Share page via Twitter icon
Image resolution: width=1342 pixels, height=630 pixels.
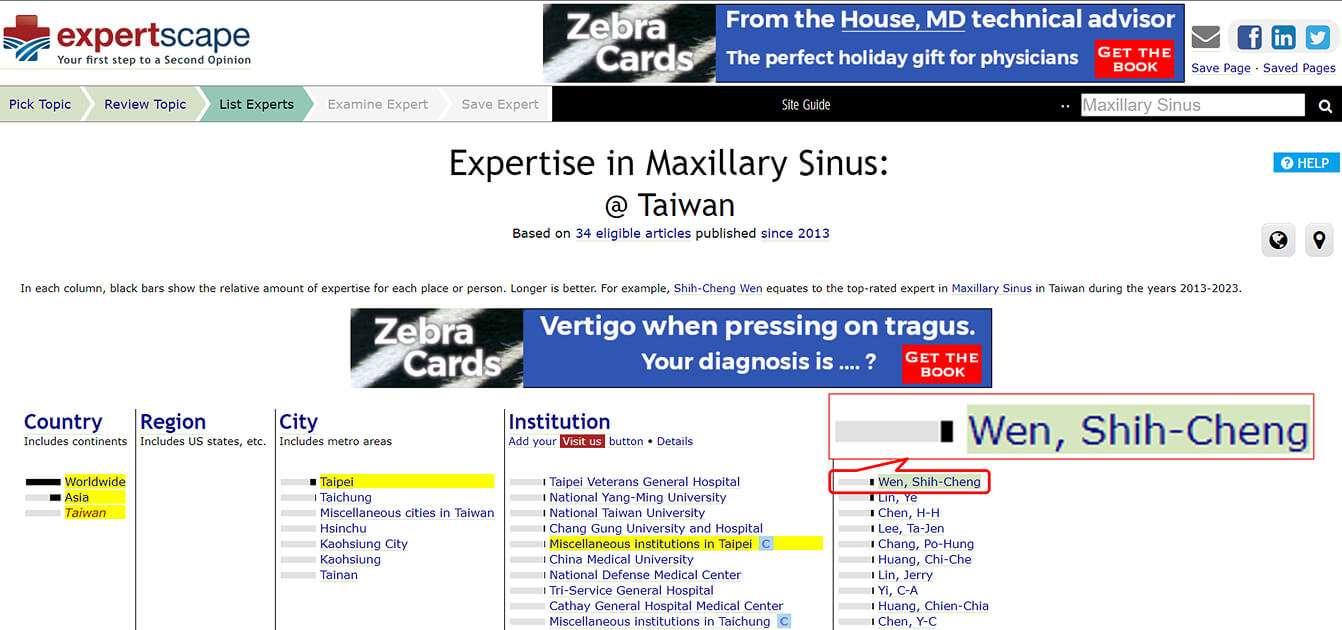tap(1317, 38)
